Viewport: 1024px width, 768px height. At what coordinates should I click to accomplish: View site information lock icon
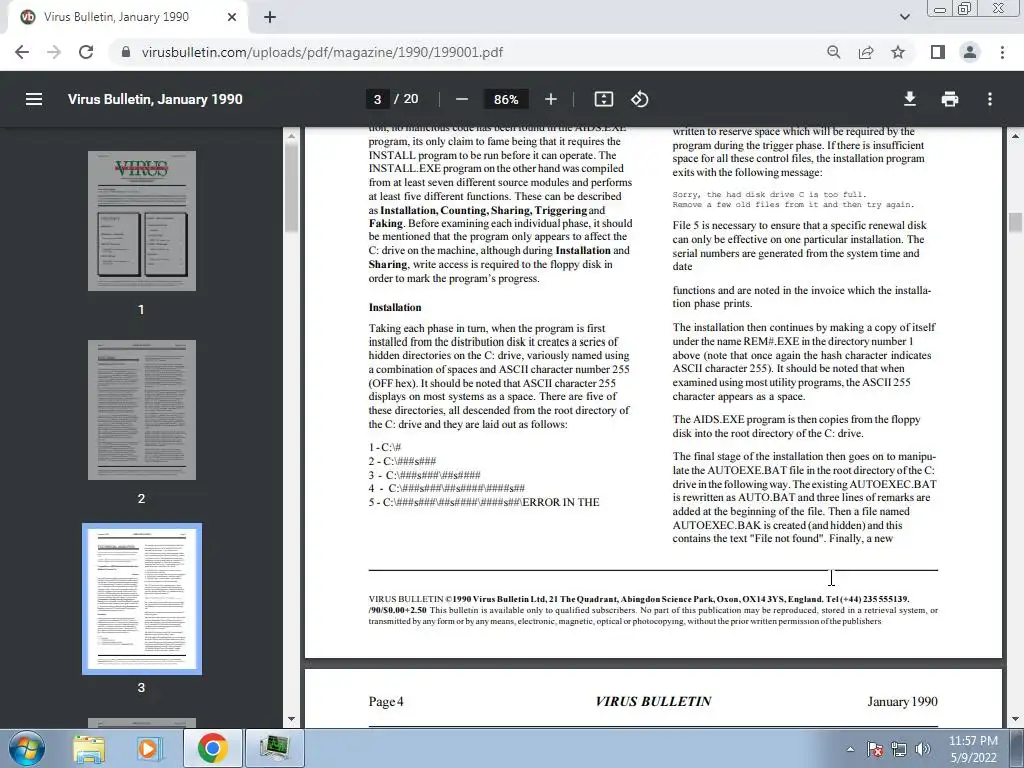(126, 52)
